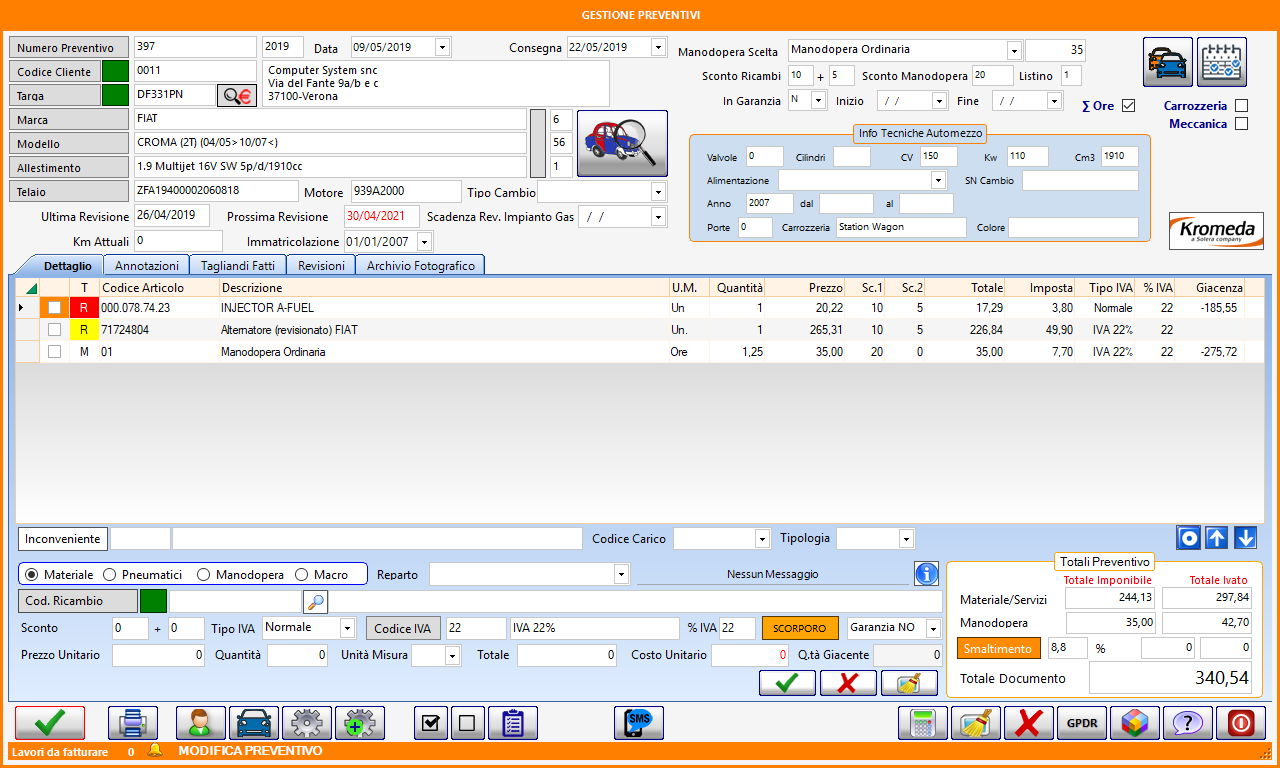Click the SCORPORO button
Screen dimensions: 1280x768
click(x=800, y=628)
